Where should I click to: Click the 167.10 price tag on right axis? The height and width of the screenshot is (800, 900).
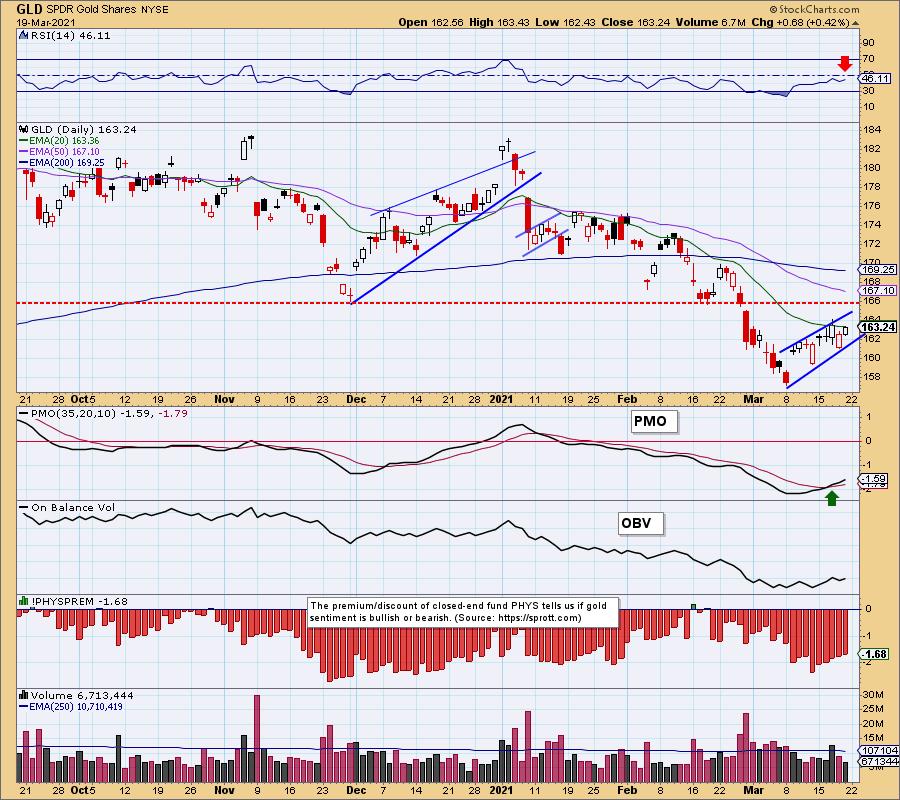(x=878, y=290)
